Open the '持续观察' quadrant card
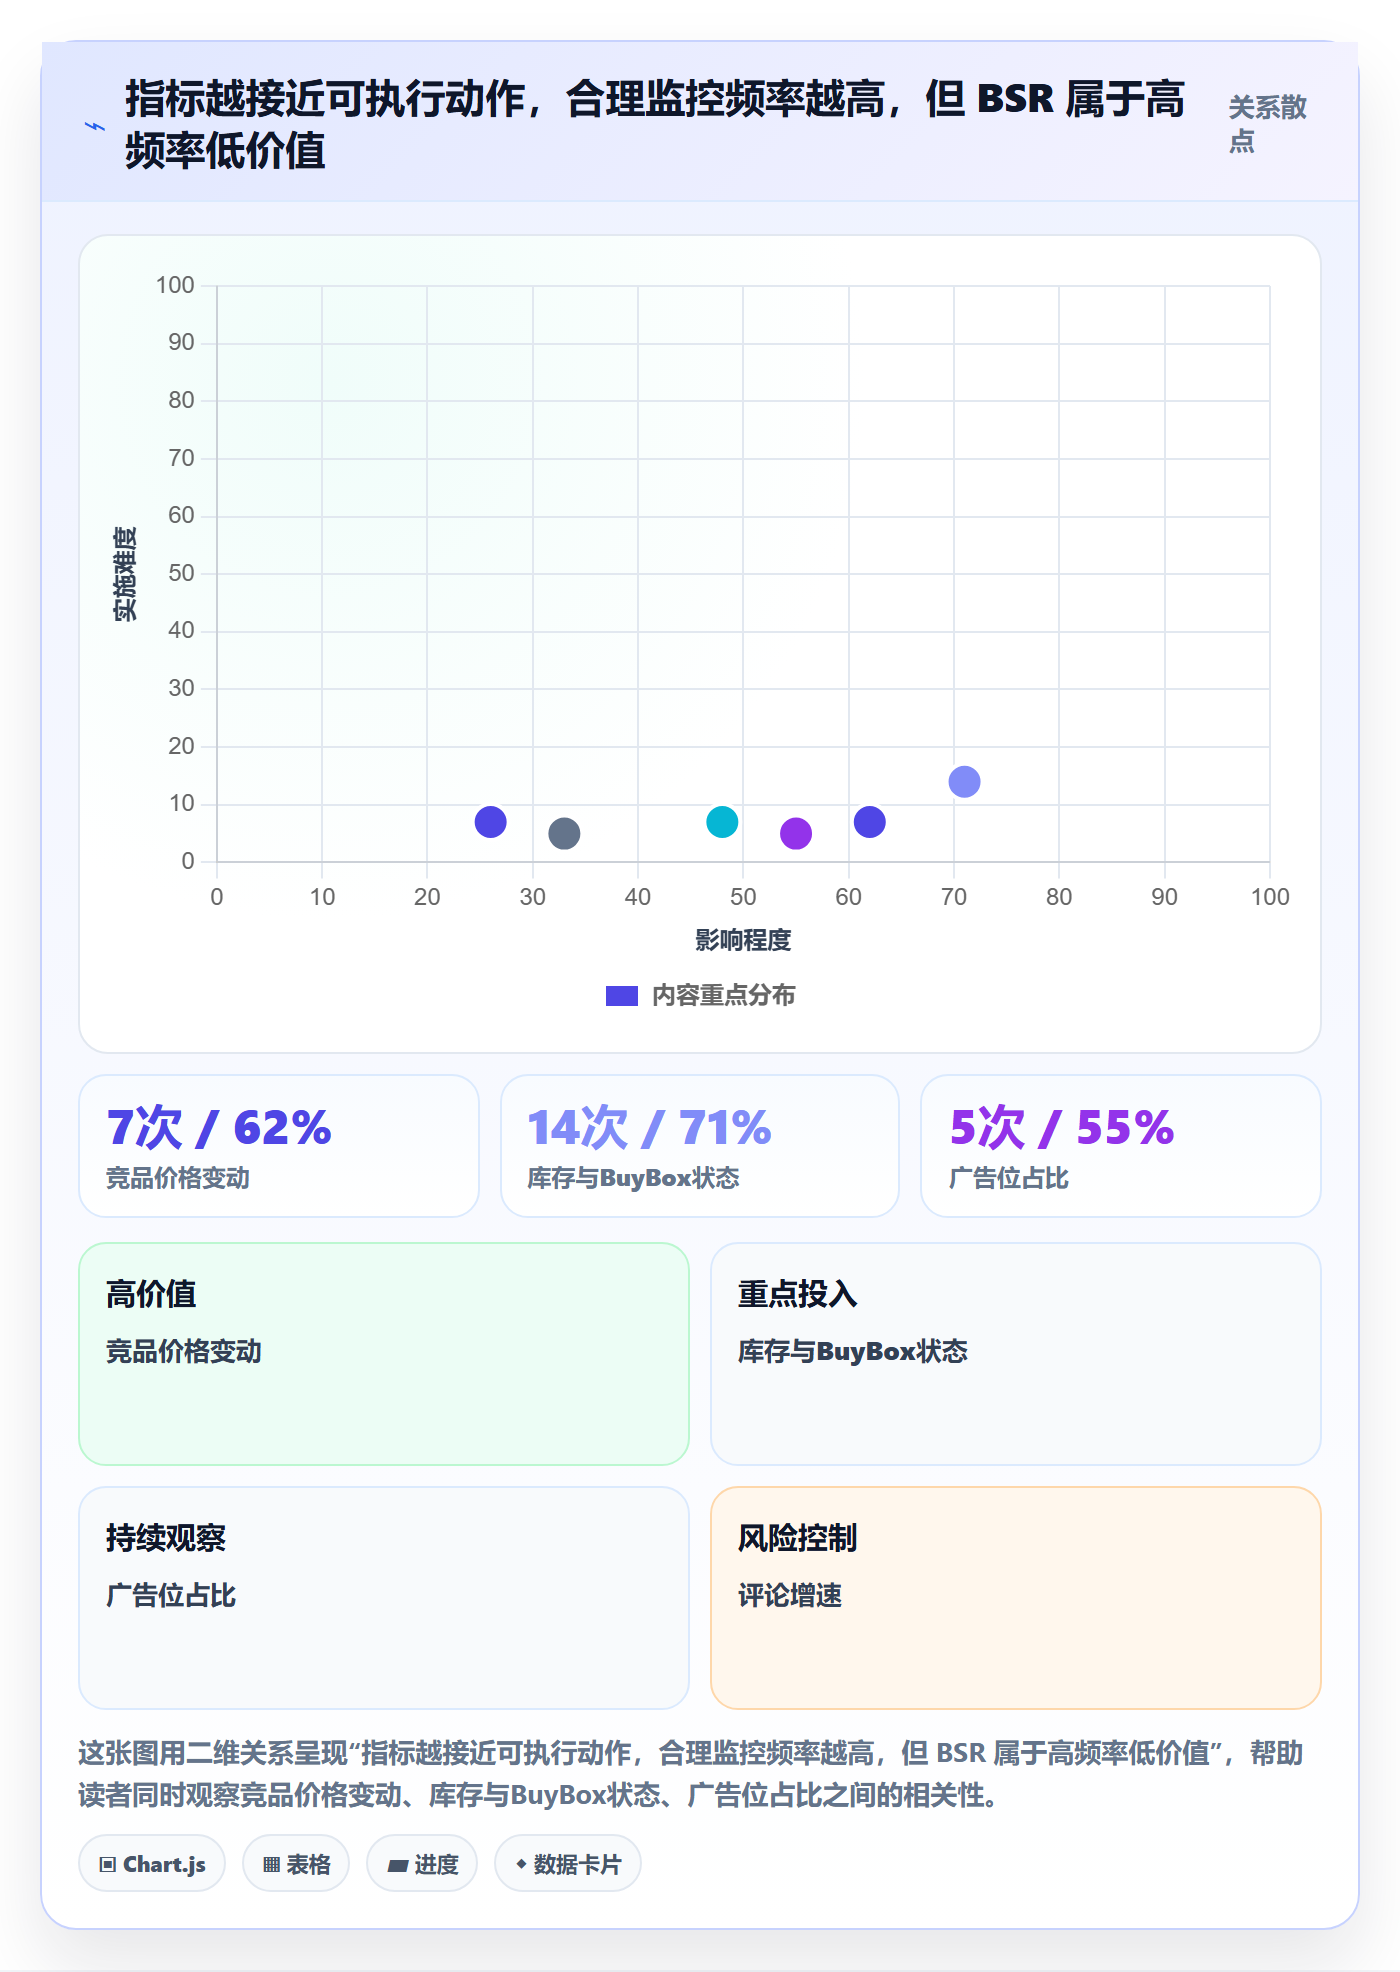This screenshot has width=1400, height=1972. click(384, 1598)
